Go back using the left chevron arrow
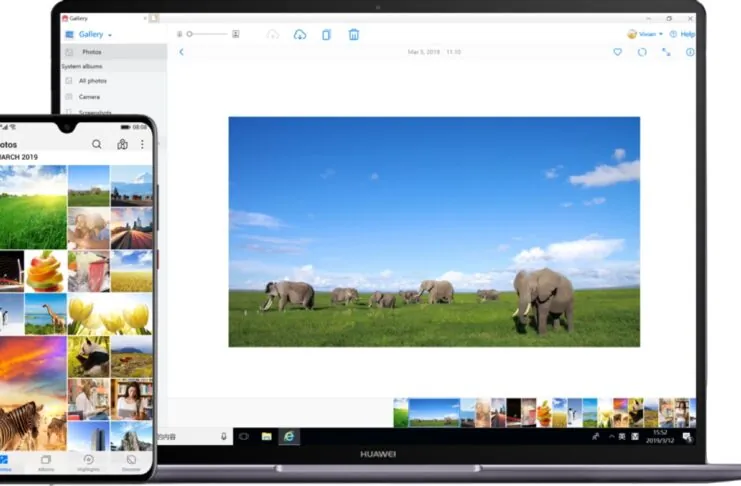Screen dimensions: 741x486 click(x=181, y=52)
